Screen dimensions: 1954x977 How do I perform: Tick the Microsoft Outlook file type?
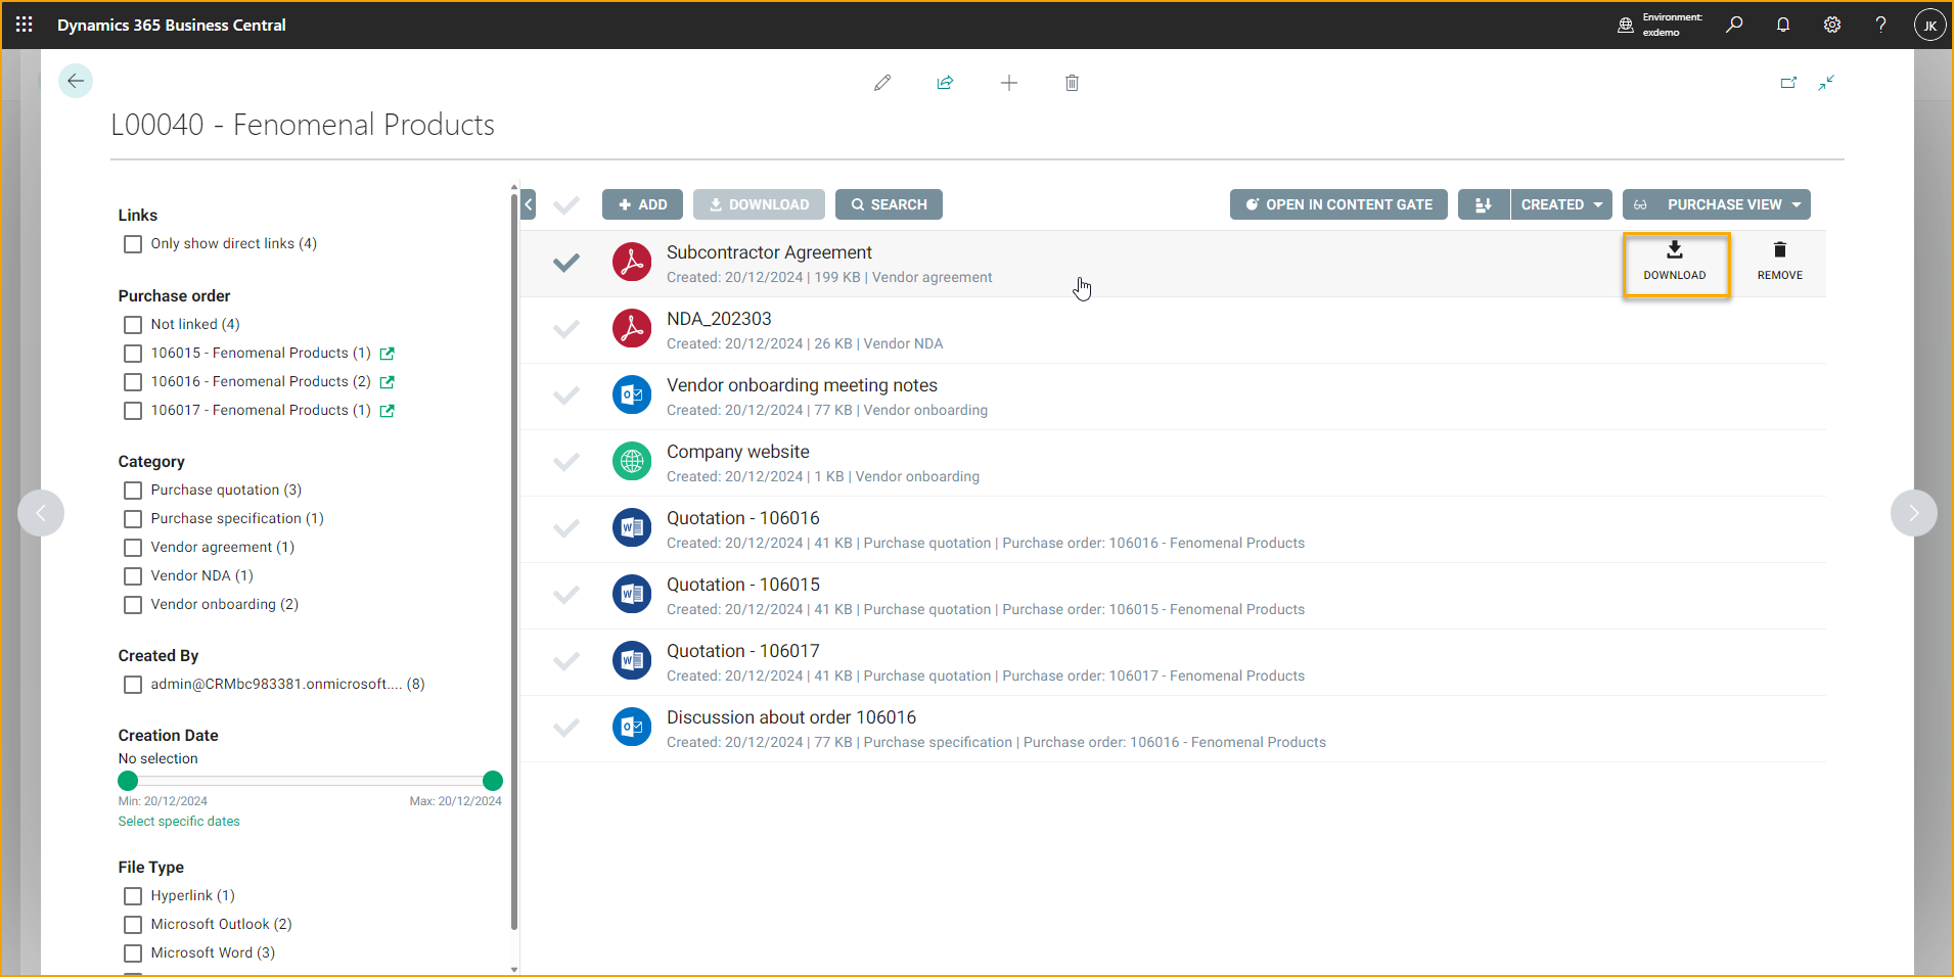133,925
